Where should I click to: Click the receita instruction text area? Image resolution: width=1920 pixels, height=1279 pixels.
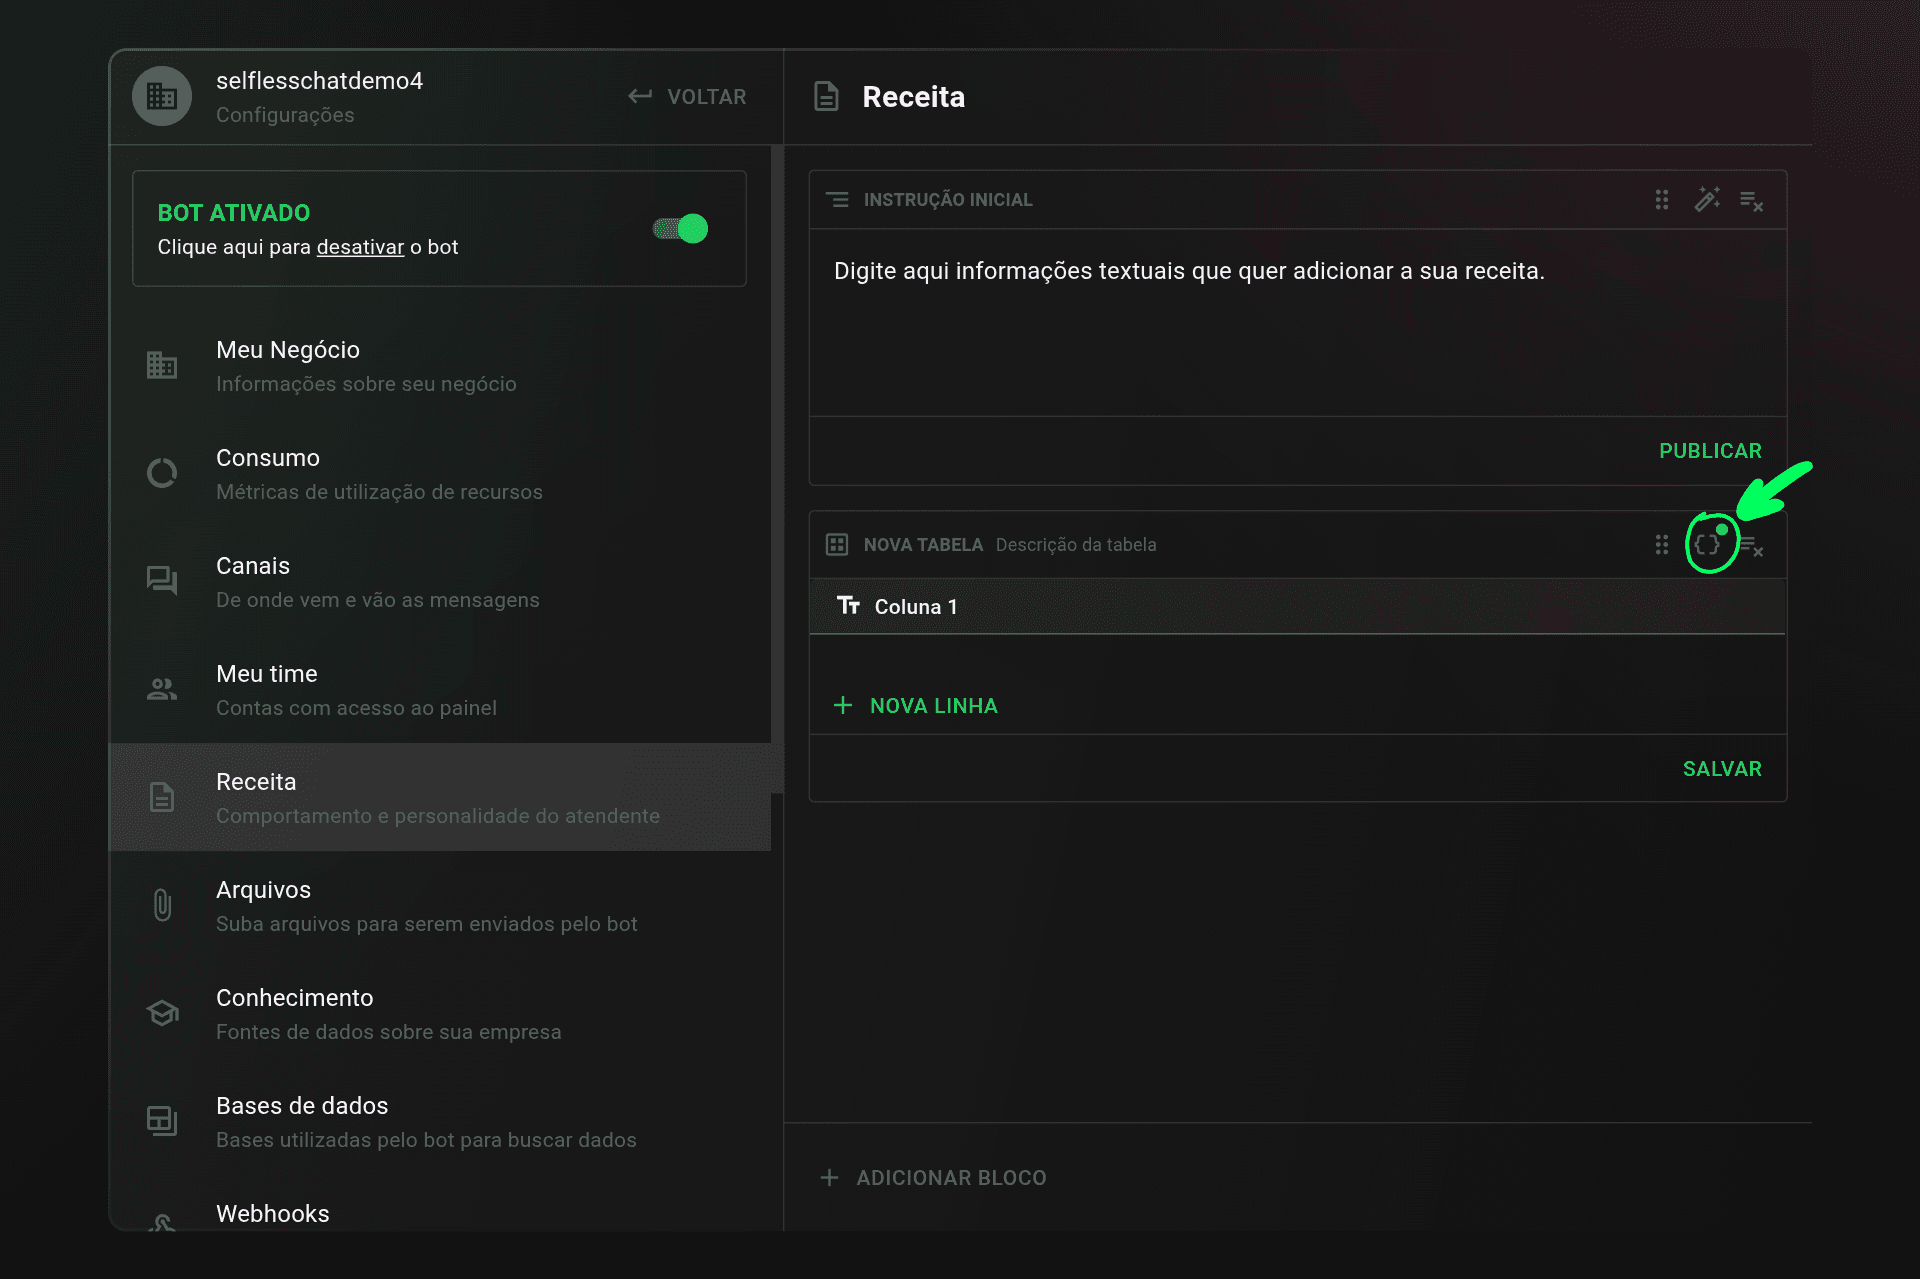click(x=1298, y=322)
